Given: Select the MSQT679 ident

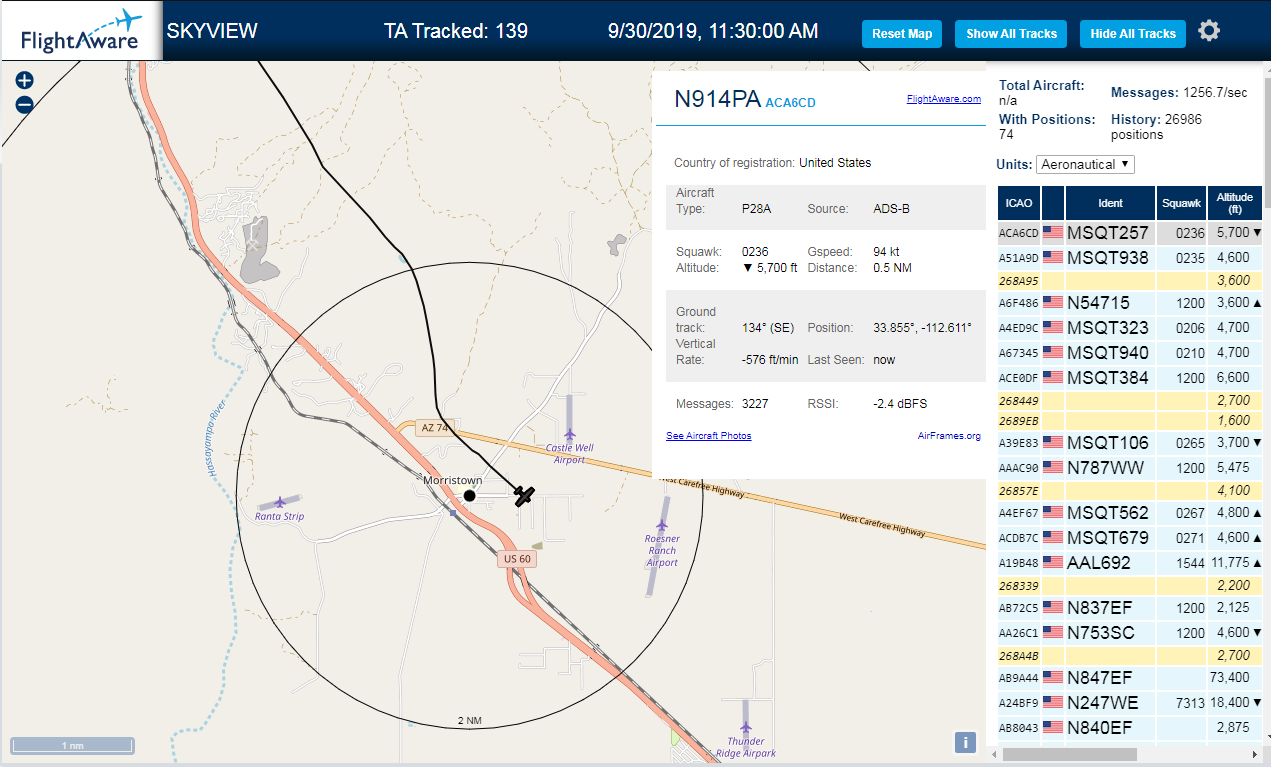Looking at the screenshot, I should (1108, 537).
